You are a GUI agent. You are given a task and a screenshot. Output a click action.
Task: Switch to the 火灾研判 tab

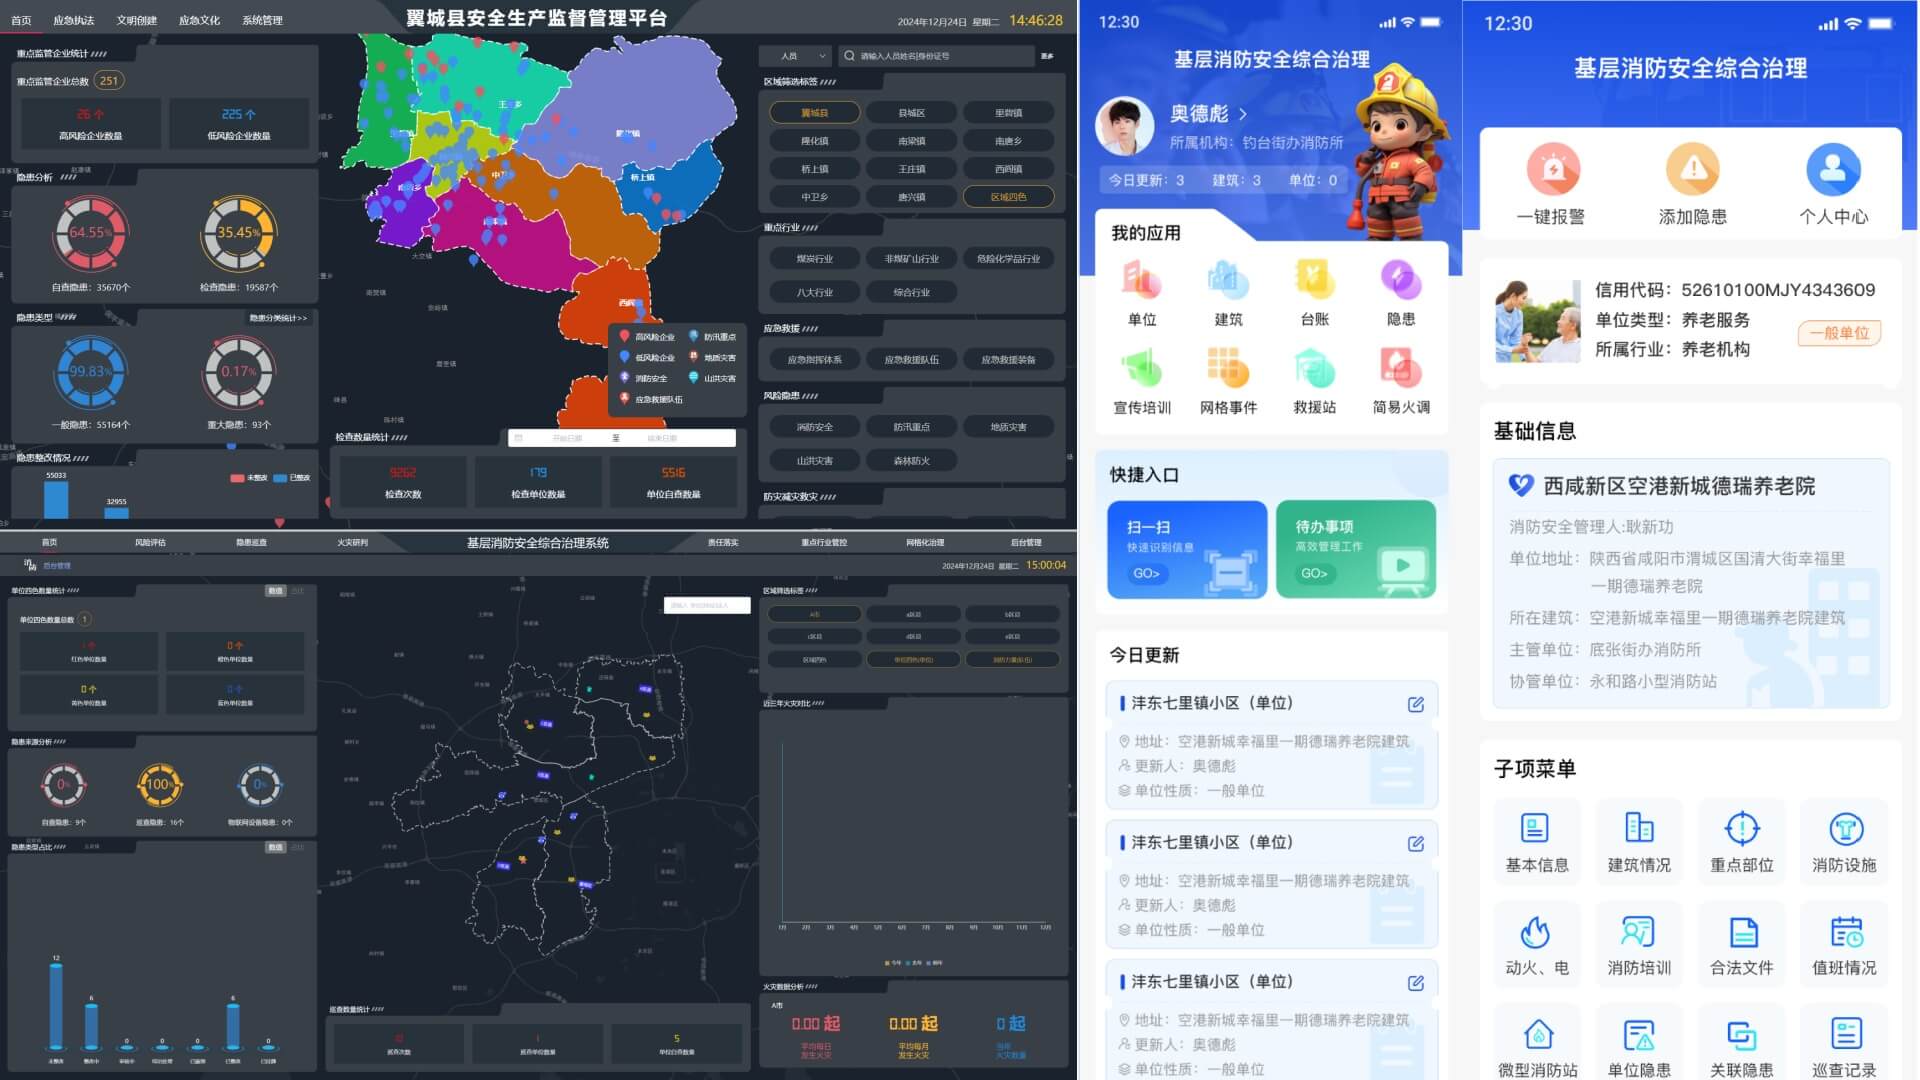pos(352,542)
